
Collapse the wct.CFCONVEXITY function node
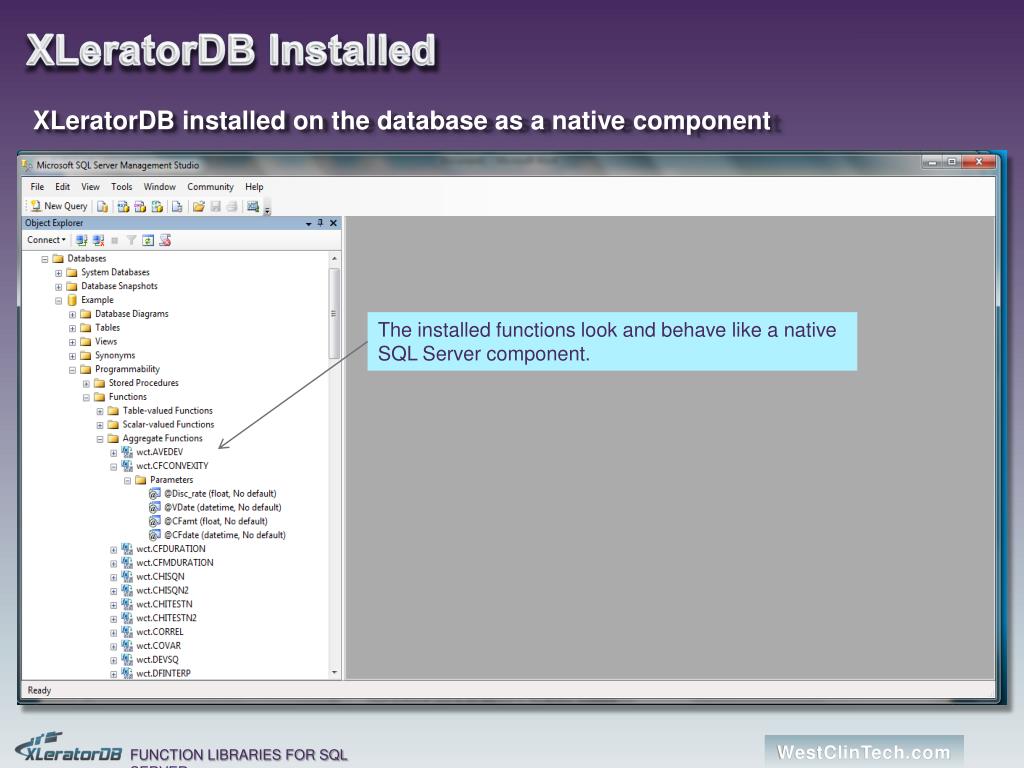[114, 467]
